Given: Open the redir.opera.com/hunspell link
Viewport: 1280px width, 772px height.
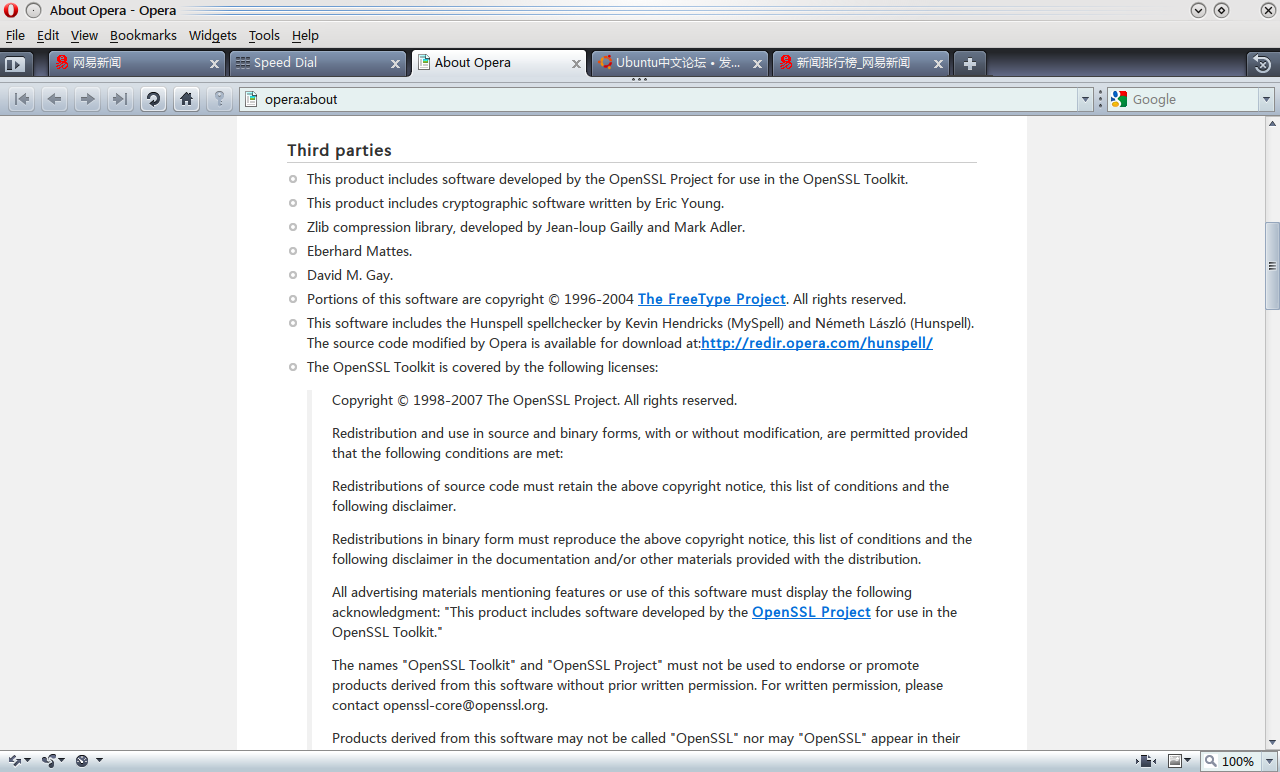Looking at the screenshot, I should pos(817,343).
